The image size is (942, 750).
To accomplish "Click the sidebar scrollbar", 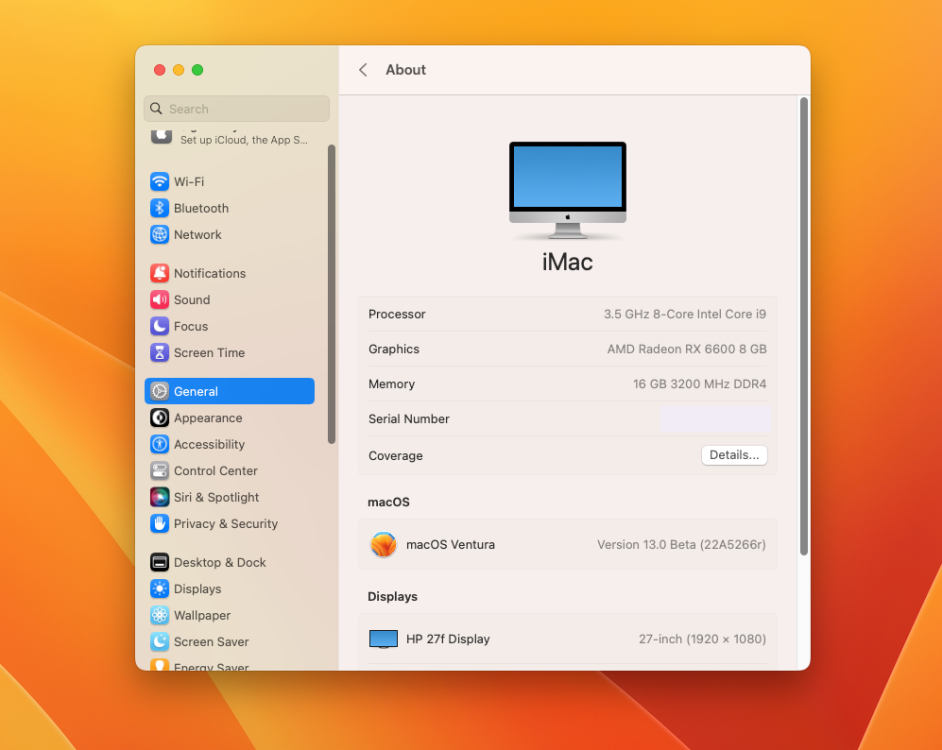I will point(331,294).
